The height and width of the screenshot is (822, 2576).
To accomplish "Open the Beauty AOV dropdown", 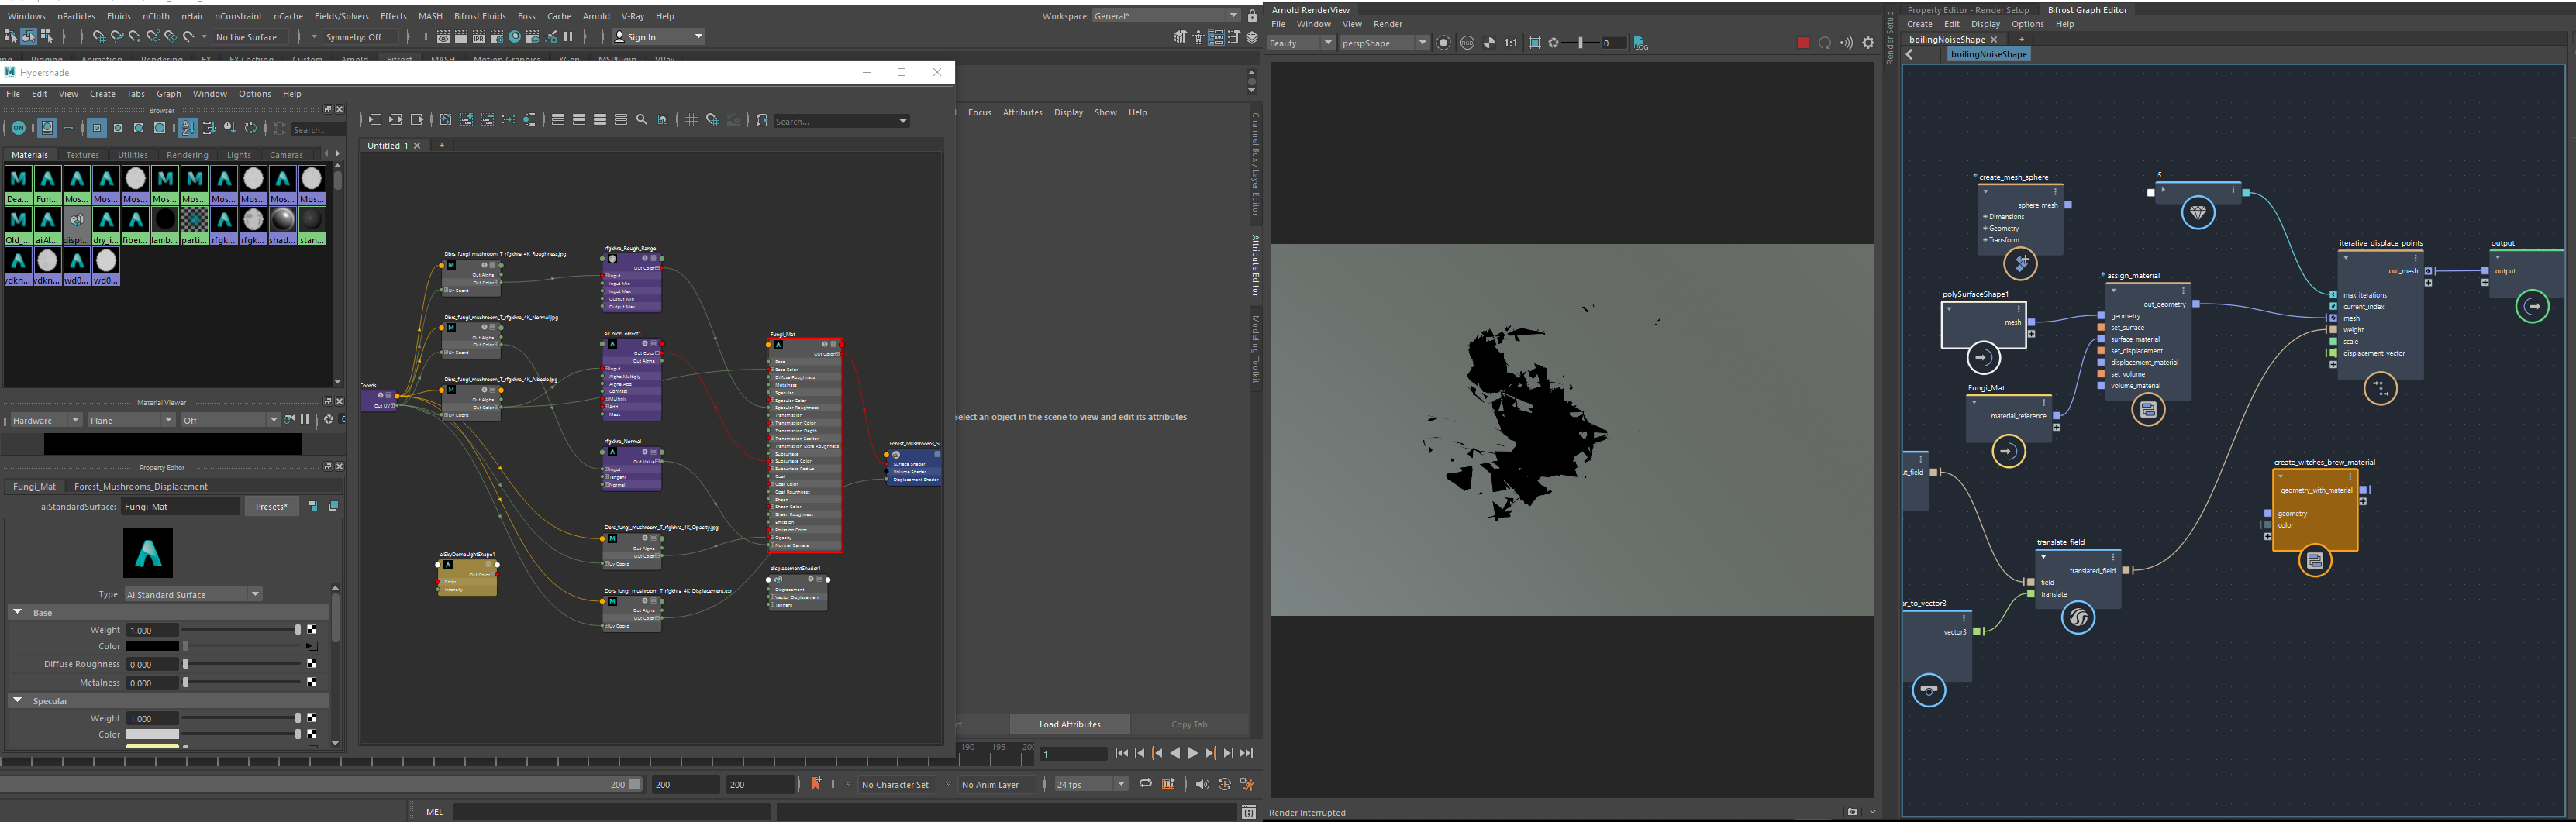I will click(1300, 43).
